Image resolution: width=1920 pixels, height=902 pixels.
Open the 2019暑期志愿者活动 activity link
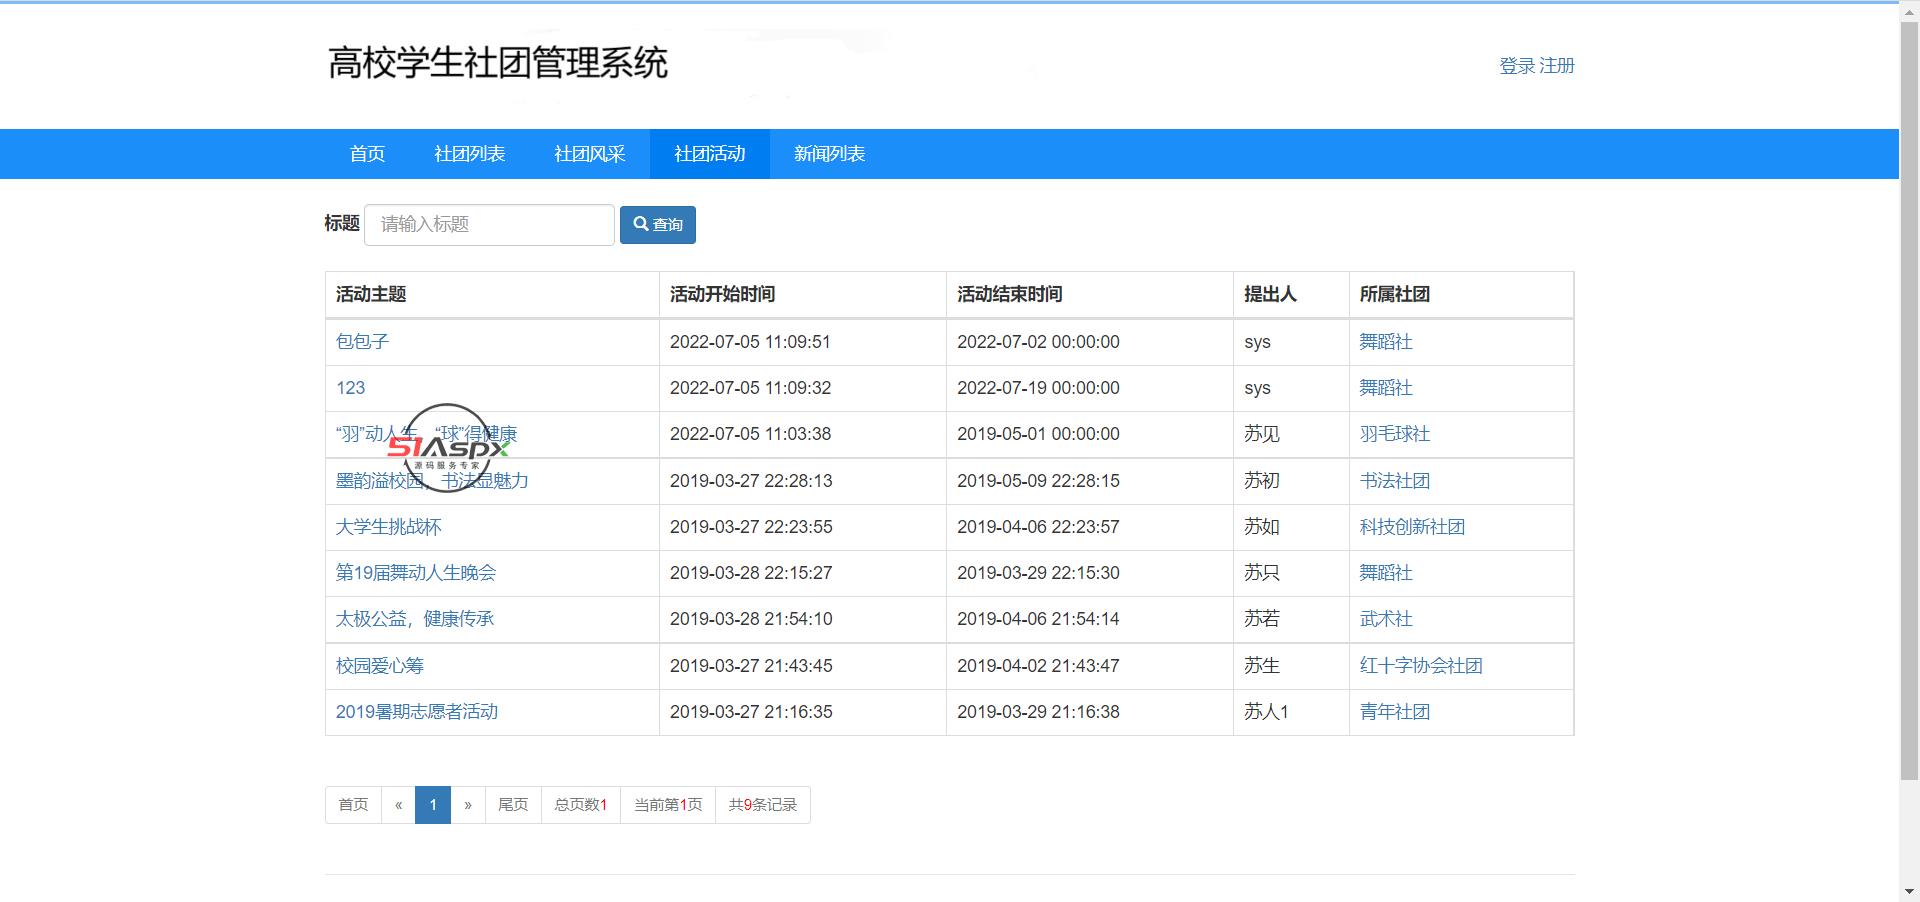coord(416,712)
